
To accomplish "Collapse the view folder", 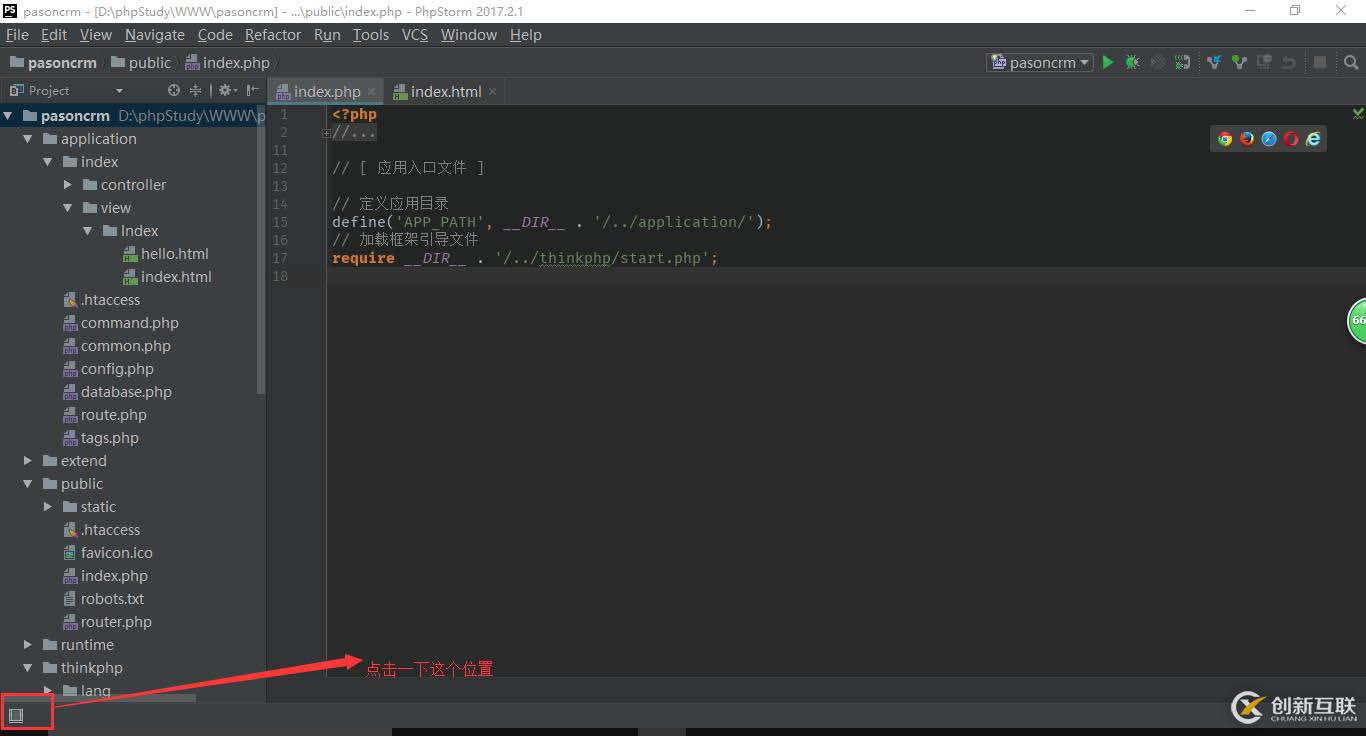I will (68, 208).
